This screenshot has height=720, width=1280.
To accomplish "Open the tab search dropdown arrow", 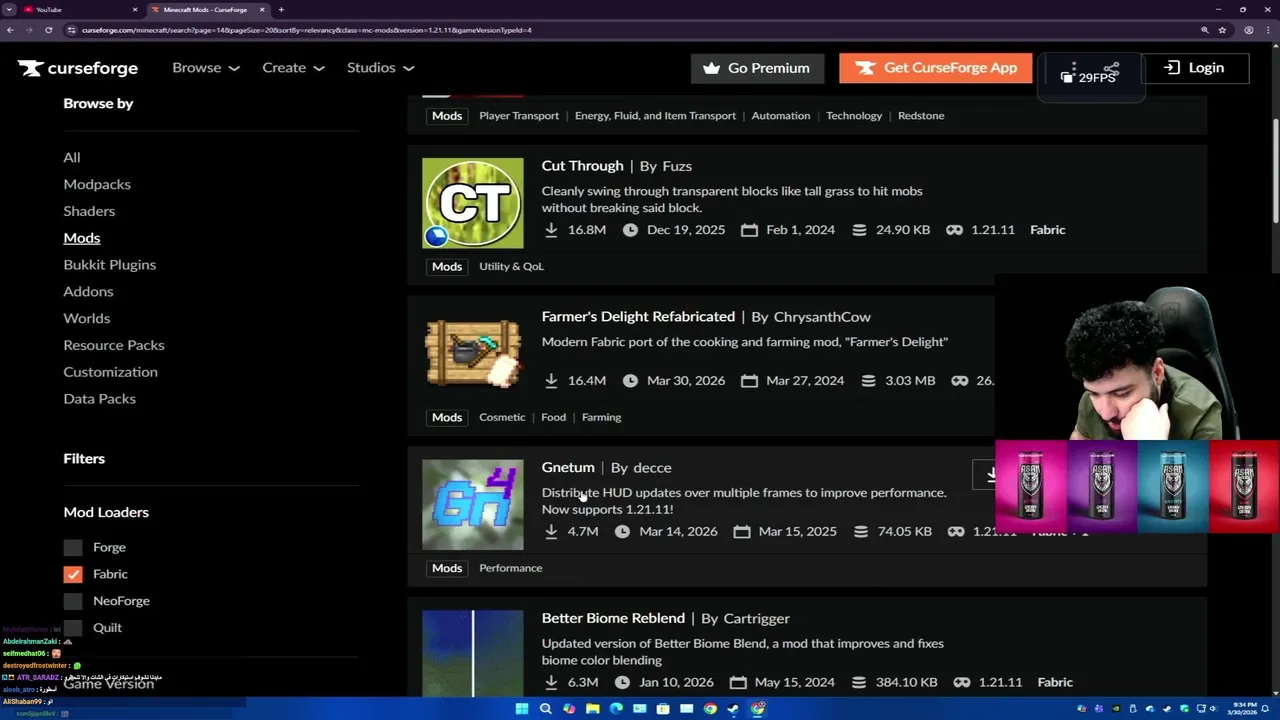I will (x=9, y=9).
